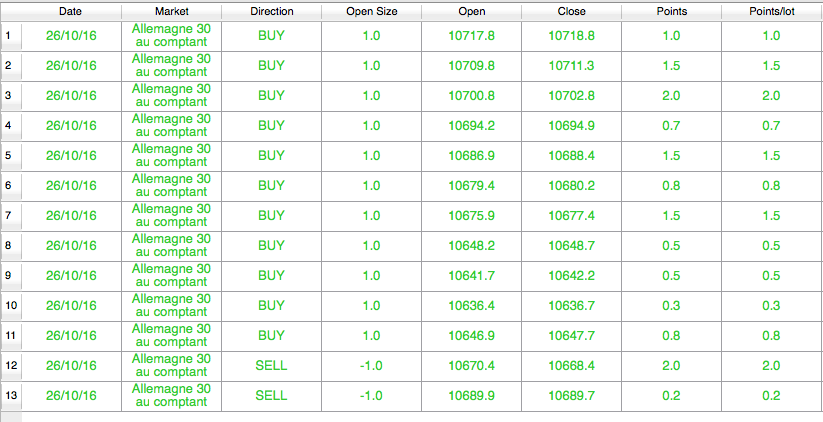The height and width of the screenshot is (422, 823).
Task: Select the open price 10648.2 cell
Action: coord(471,246)
